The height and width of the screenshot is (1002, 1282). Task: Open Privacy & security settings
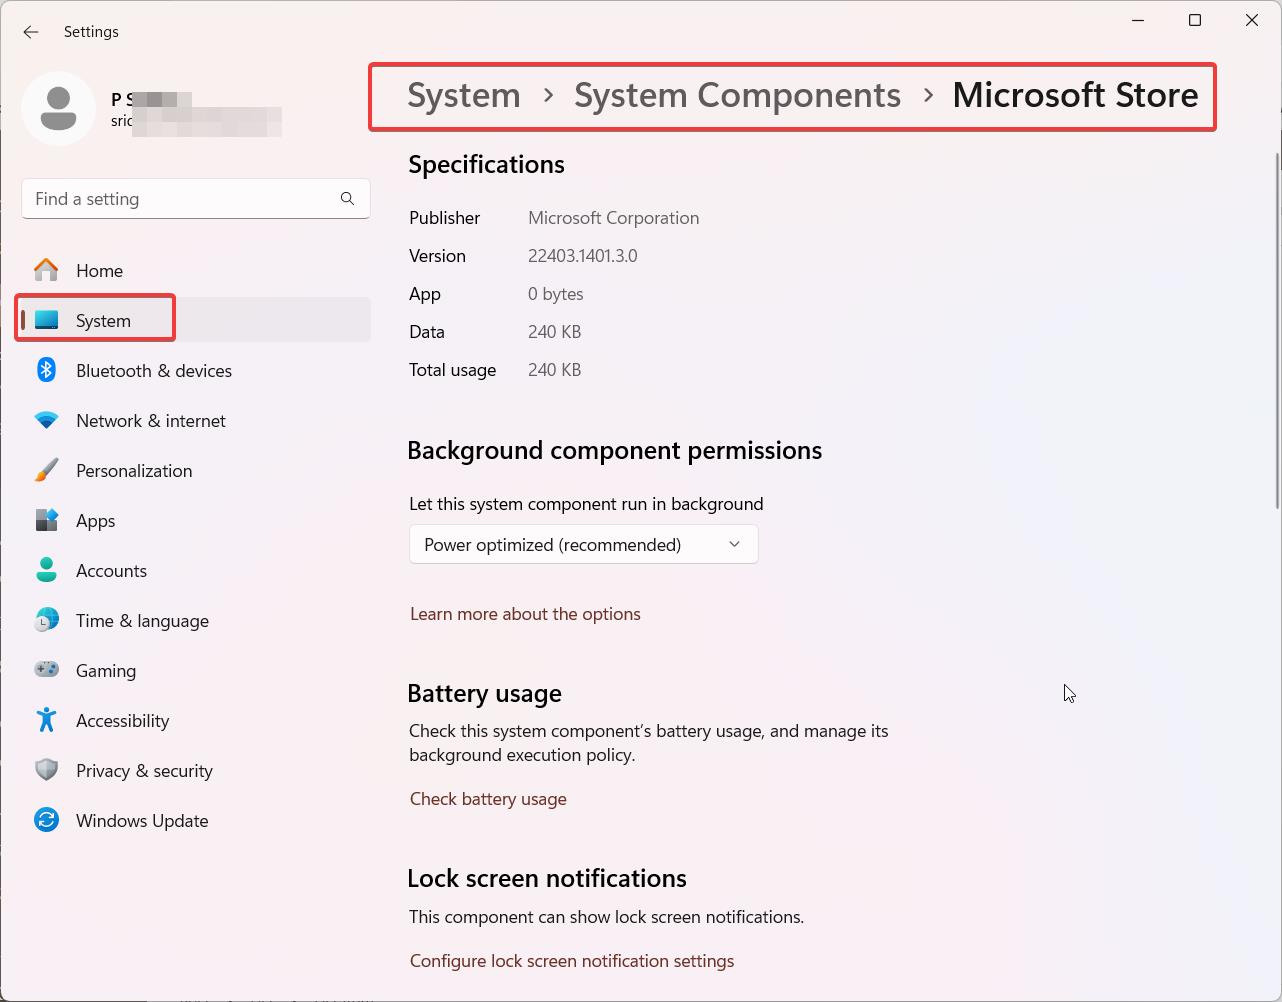point(144,770)
